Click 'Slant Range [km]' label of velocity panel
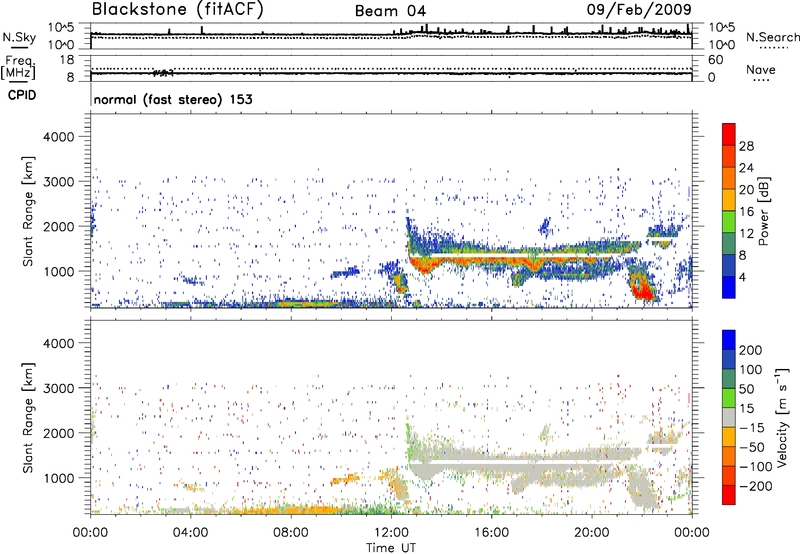The image size is (800, 554). click(28, 417)
